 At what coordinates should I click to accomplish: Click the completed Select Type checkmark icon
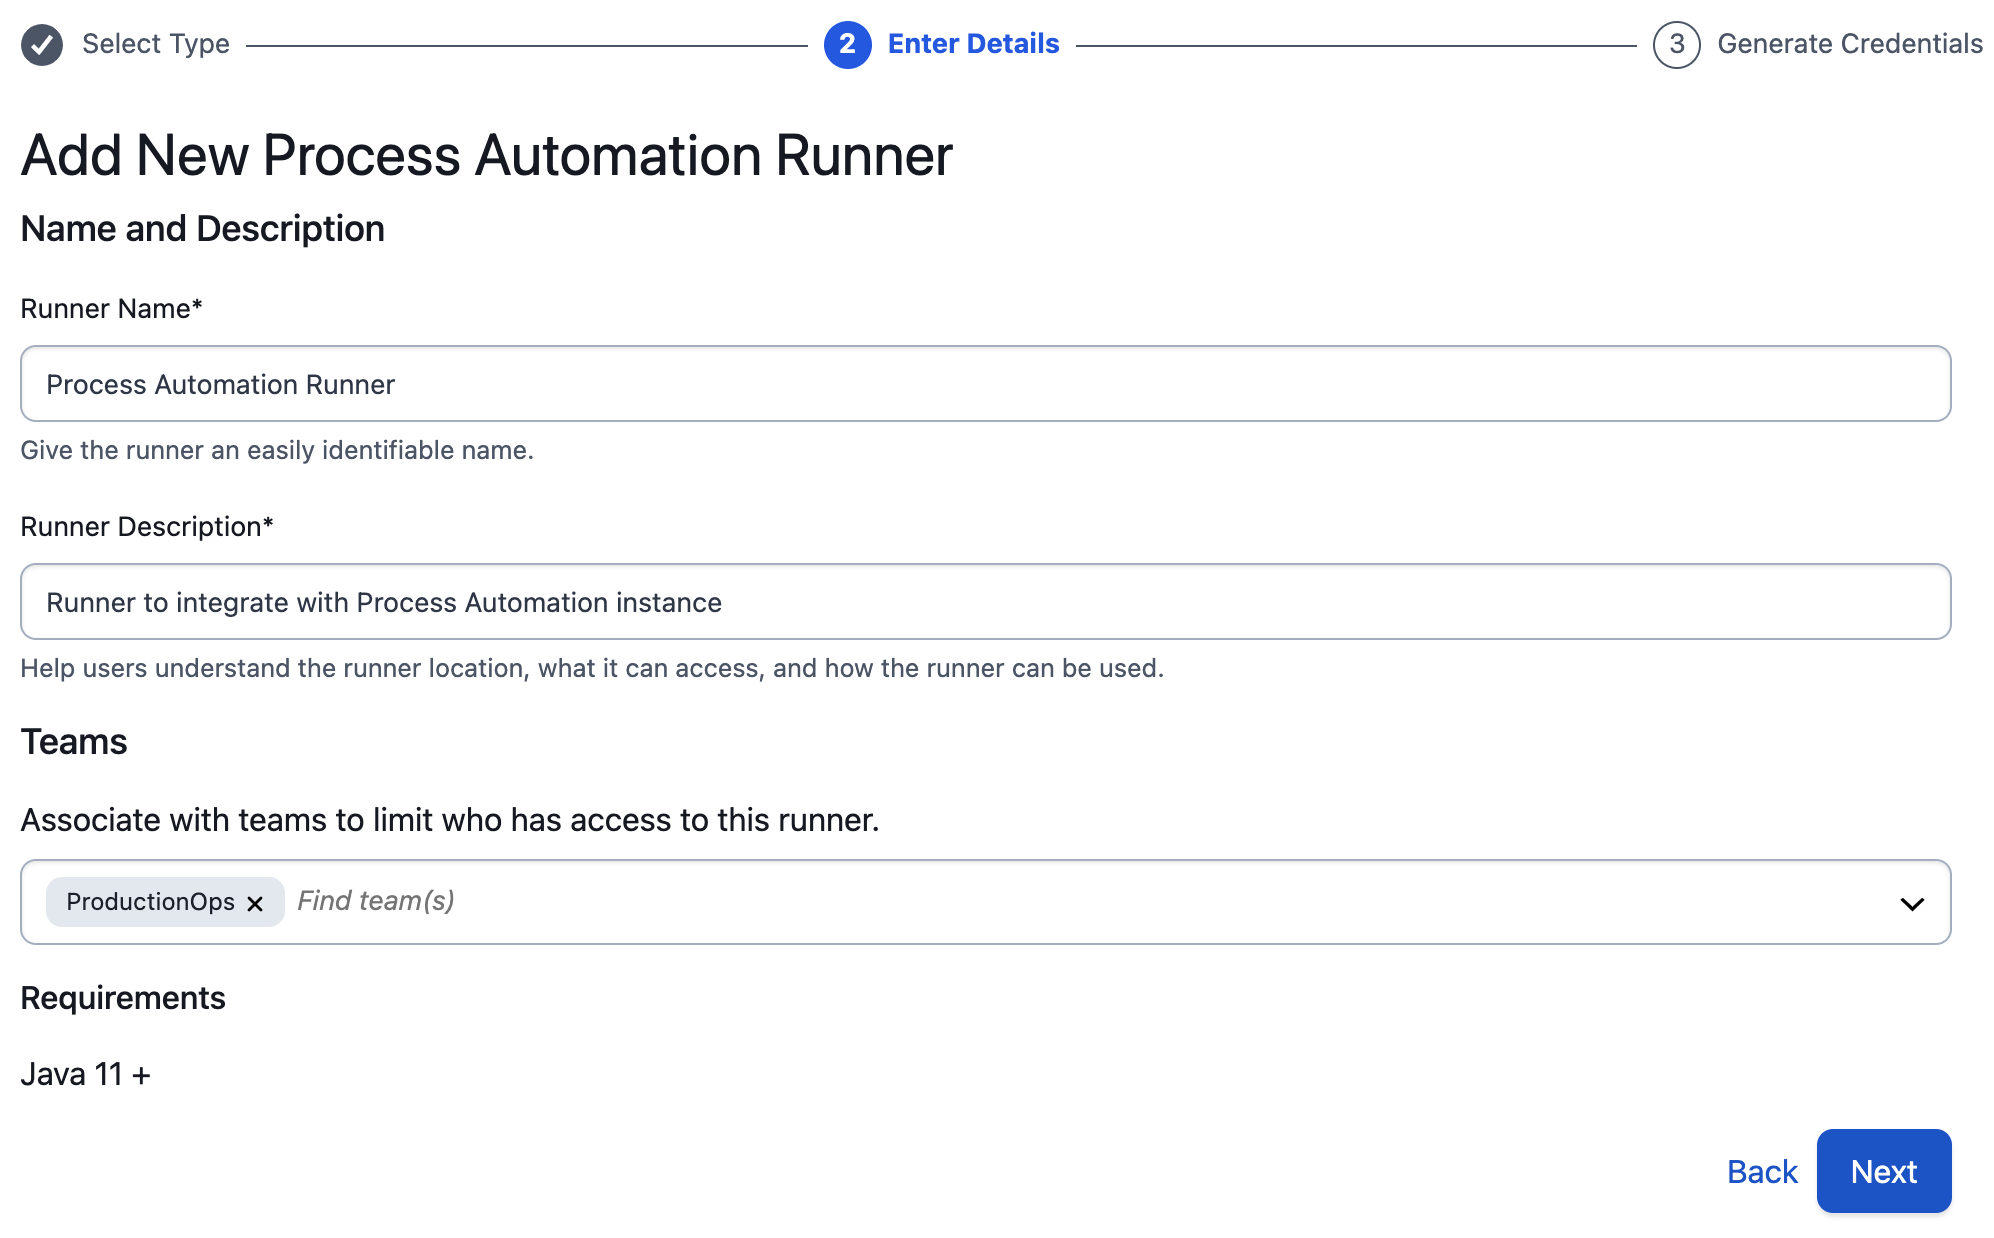(x=42, y=45)
